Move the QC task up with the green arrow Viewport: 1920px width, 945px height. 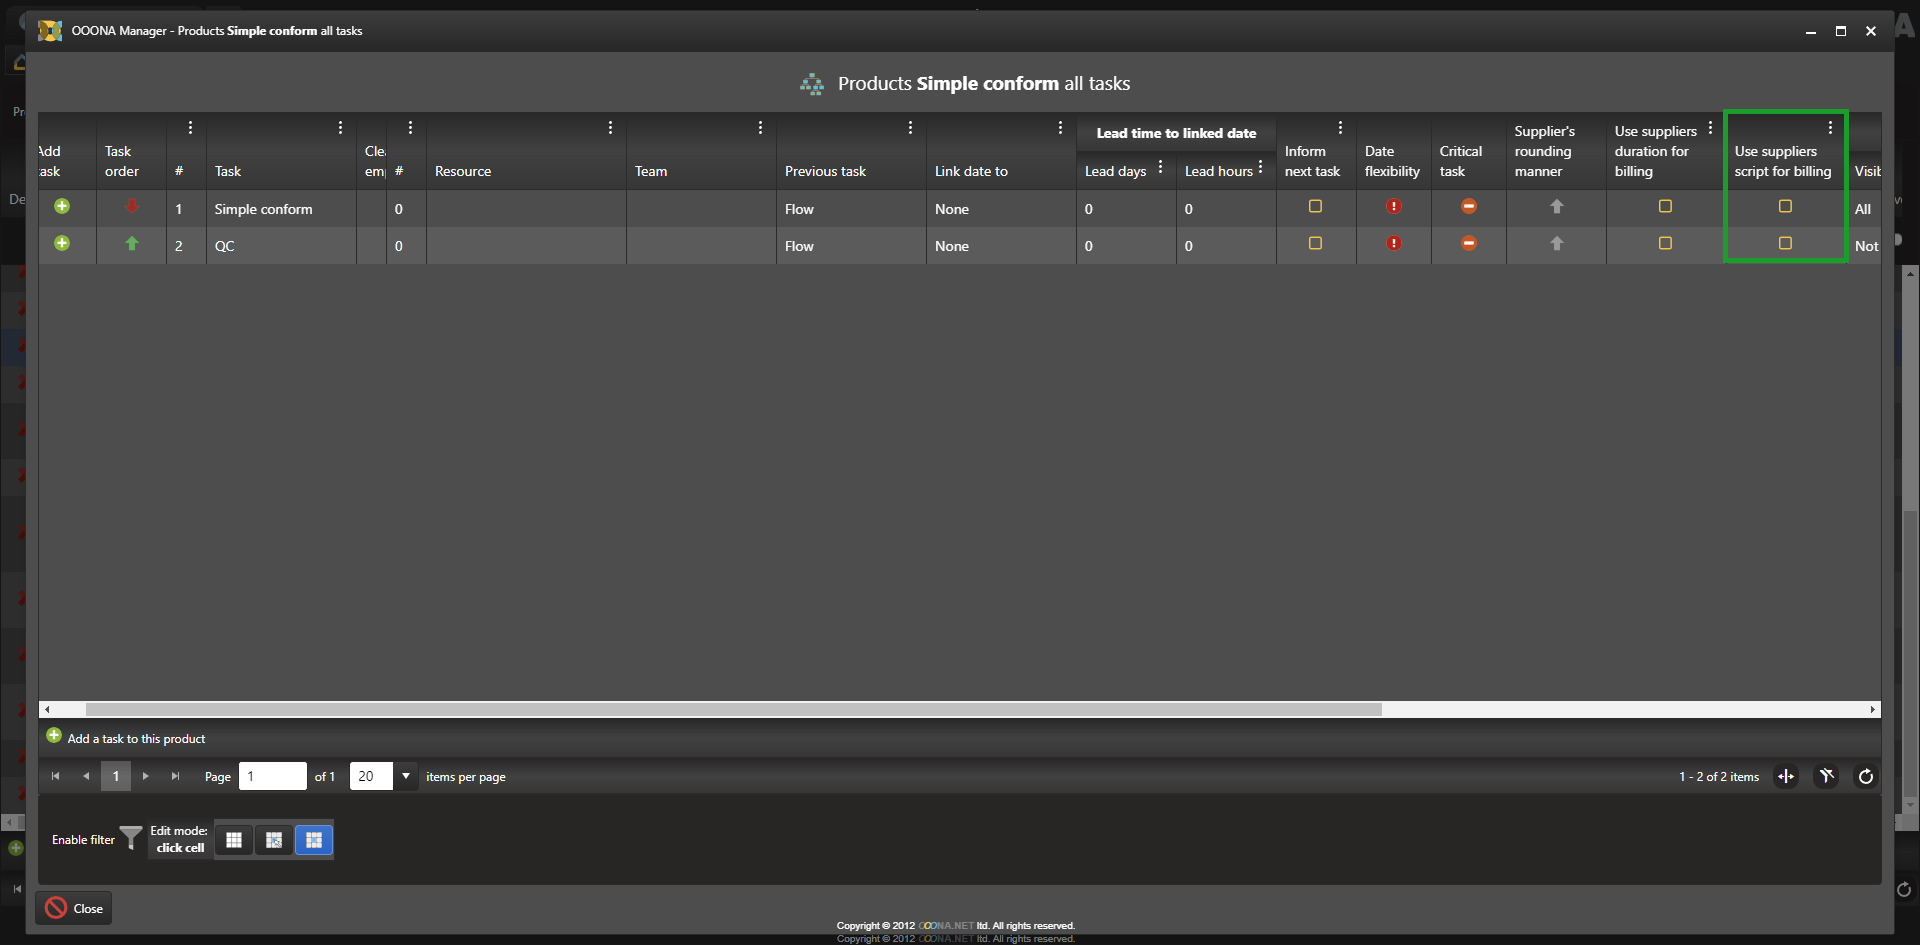(x=131, y=244)
